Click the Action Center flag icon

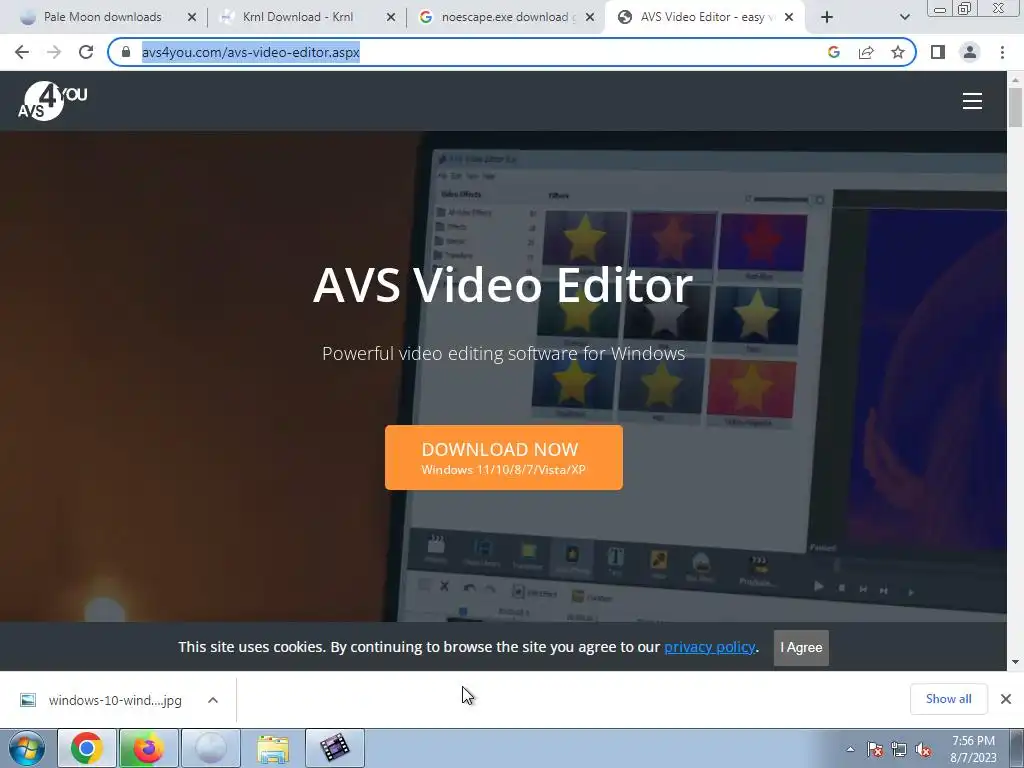click(875, 749)
